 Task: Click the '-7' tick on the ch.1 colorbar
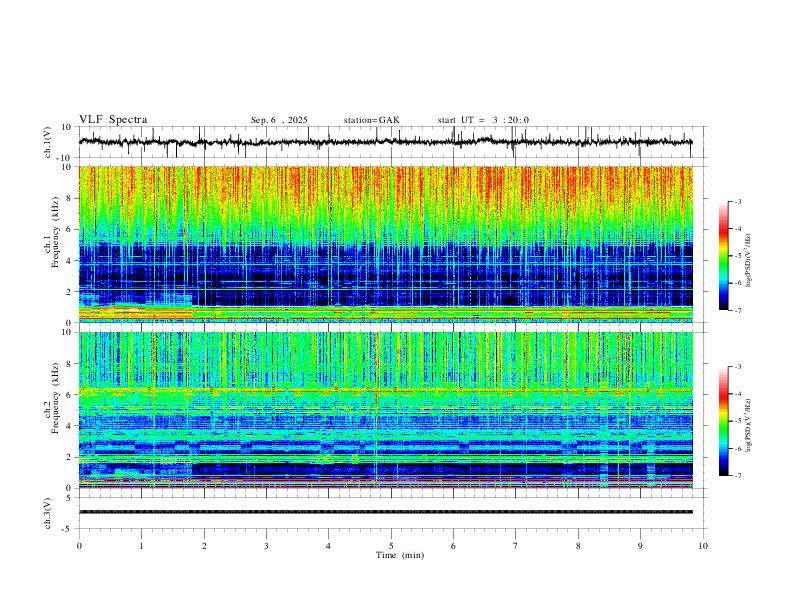[737, 310]
